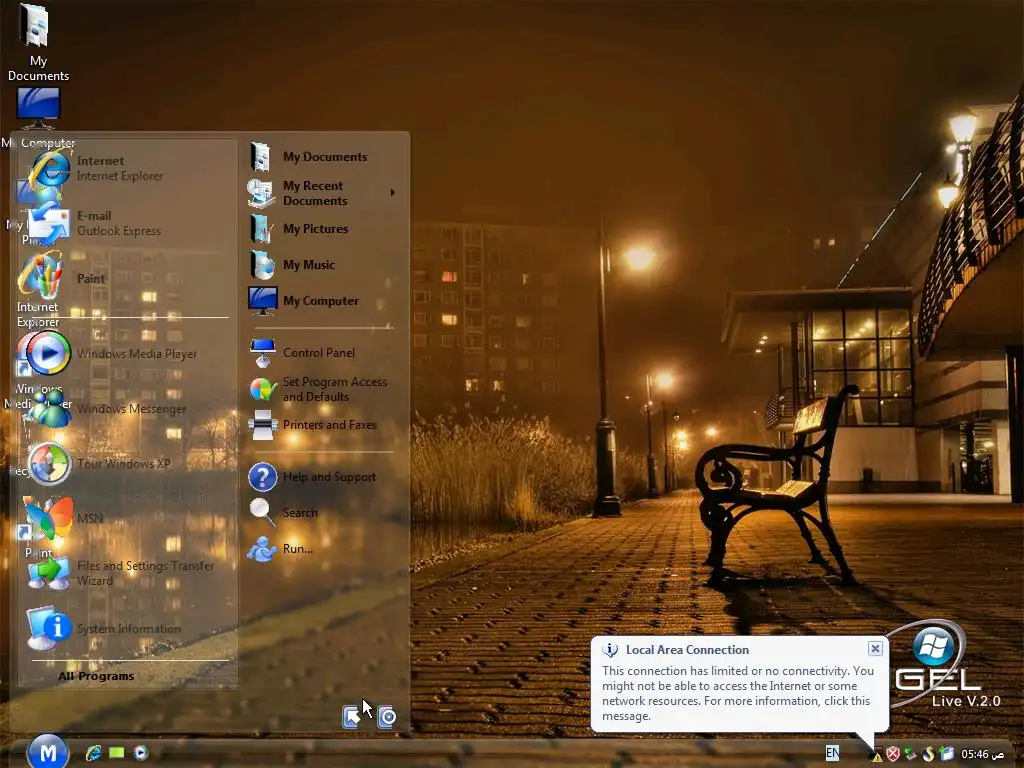Open Windows Messenger entry
The width and height of the screenshot is (1024, 768).
point(127,409)
